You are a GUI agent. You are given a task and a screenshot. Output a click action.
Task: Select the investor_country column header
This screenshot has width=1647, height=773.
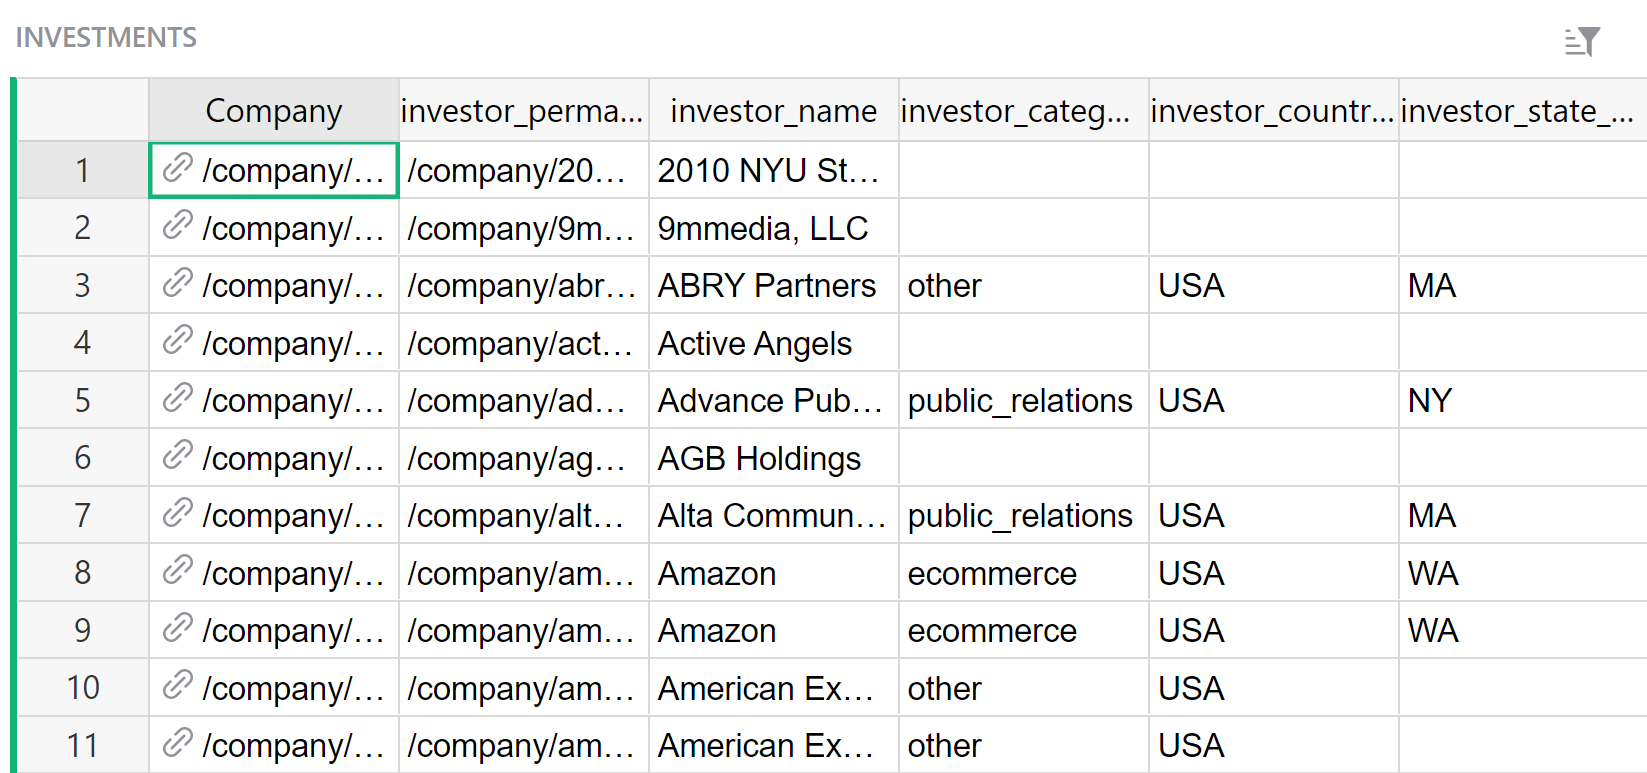coord(1272,111)
